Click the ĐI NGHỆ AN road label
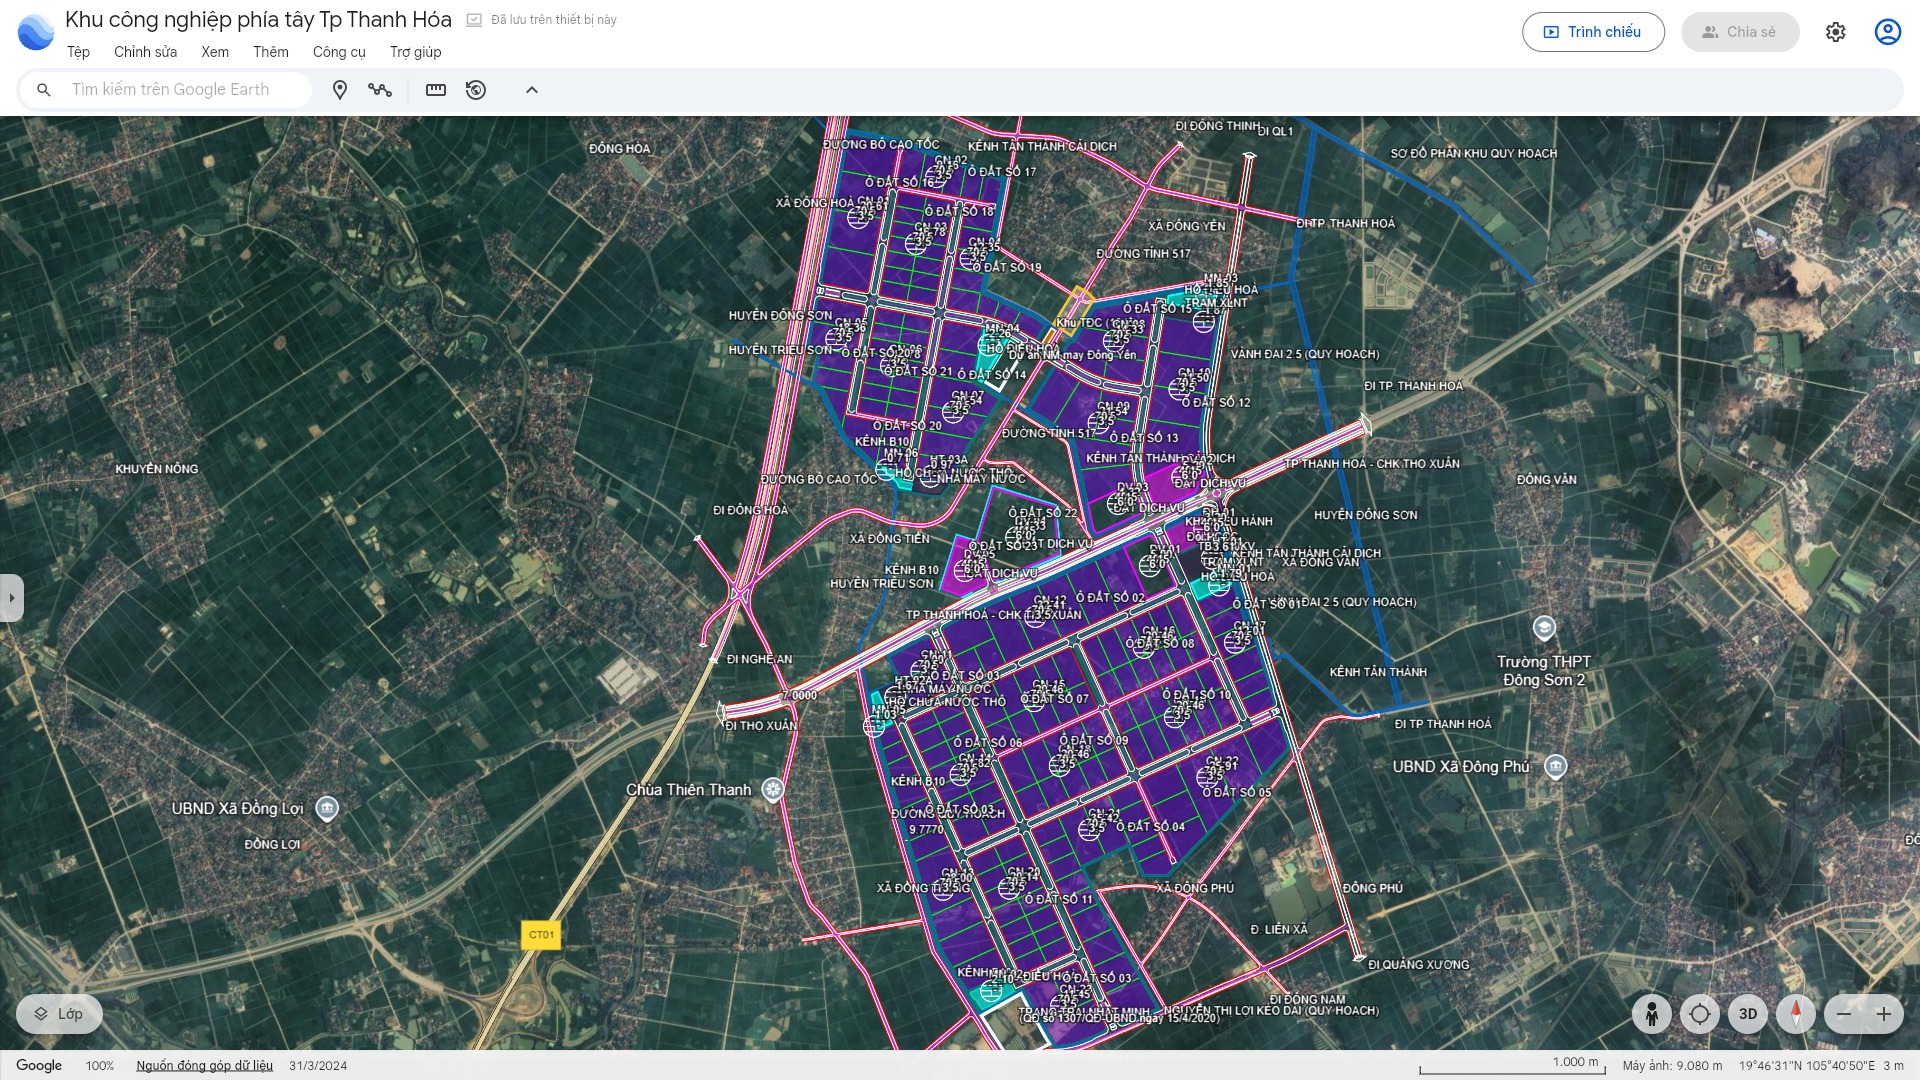 [x=759, y=660]
